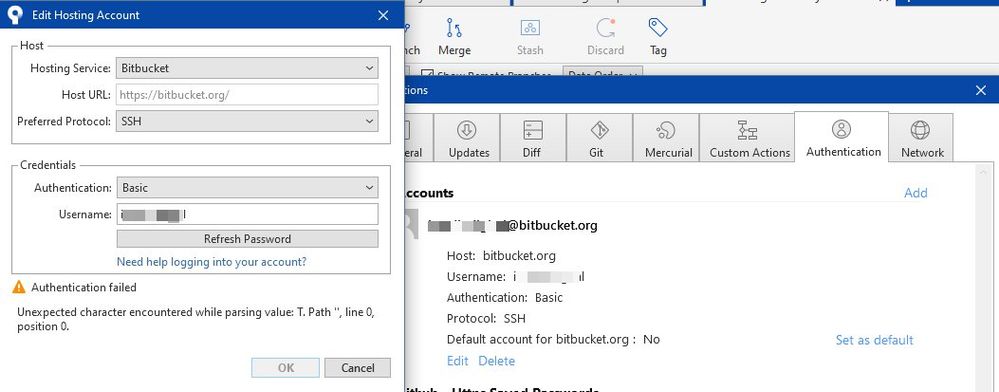999x392 pixels.
Task: Click the Authentication failed message text
Action: click(x=84, y=287)
